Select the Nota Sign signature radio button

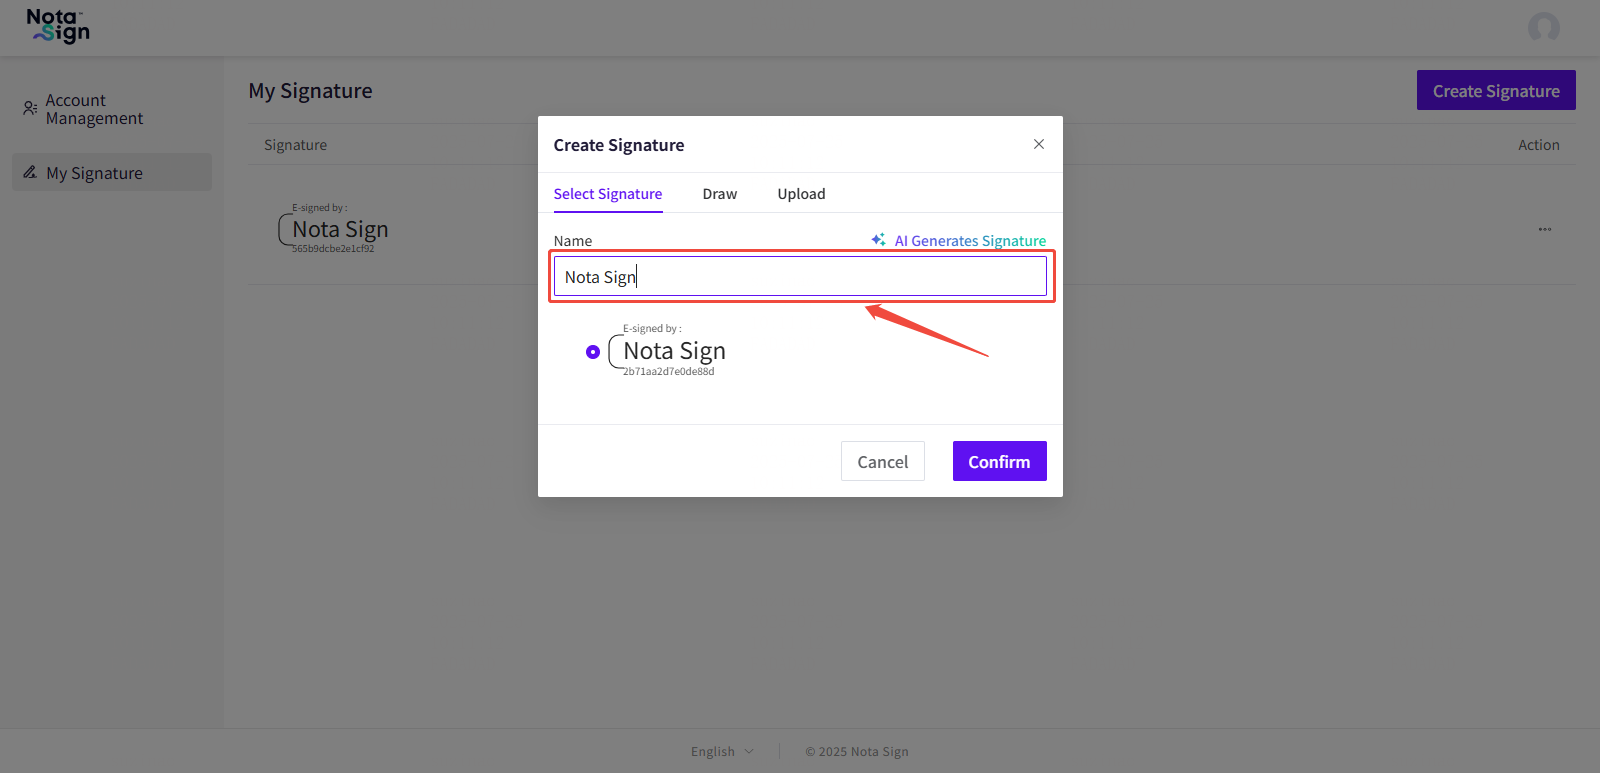click(x=593, y=352)
